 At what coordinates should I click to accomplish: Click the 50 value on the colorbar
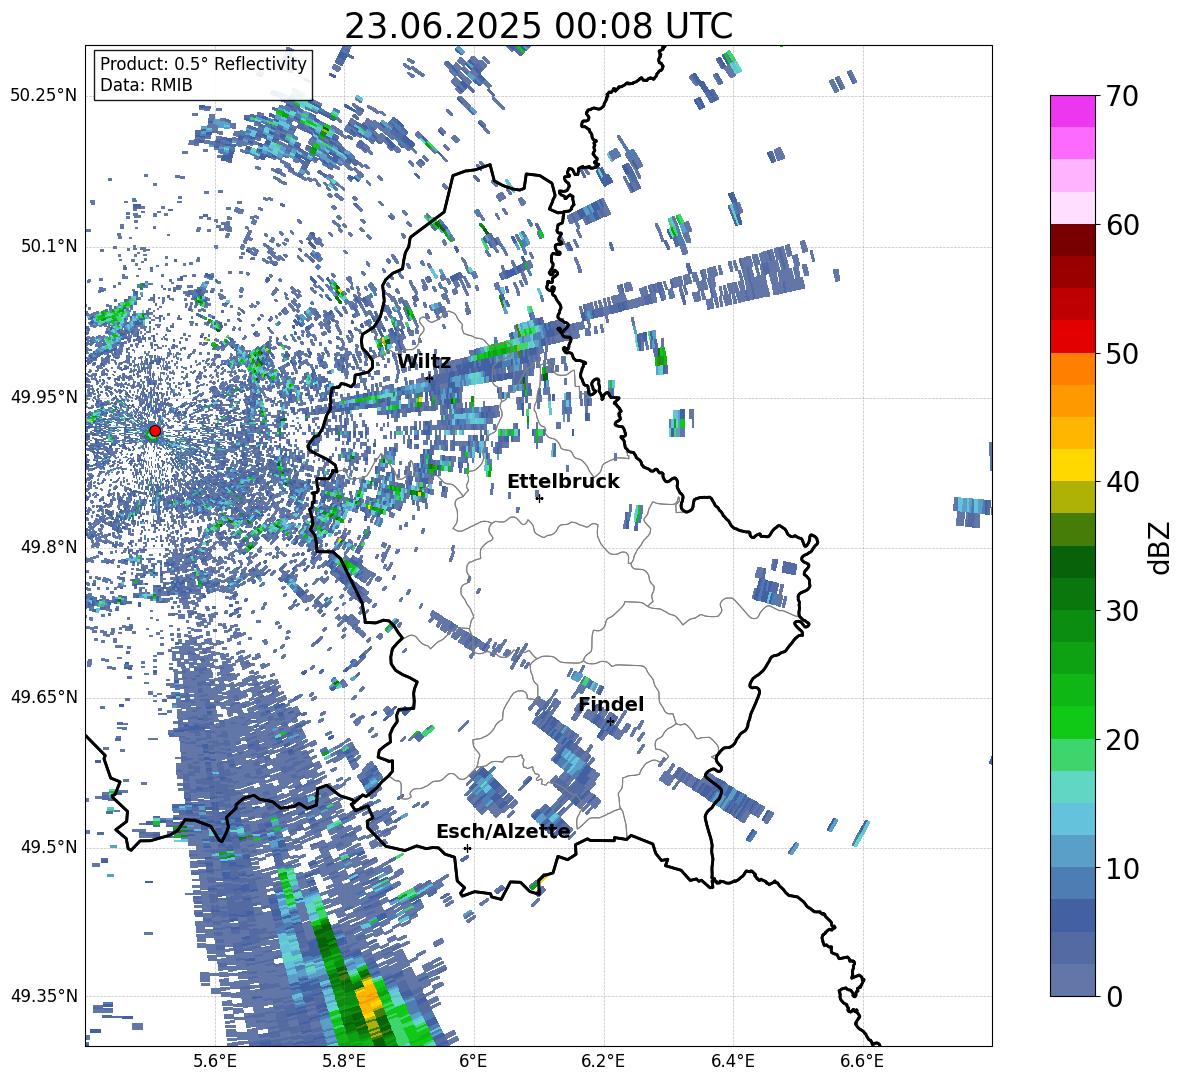[1122, 353]
